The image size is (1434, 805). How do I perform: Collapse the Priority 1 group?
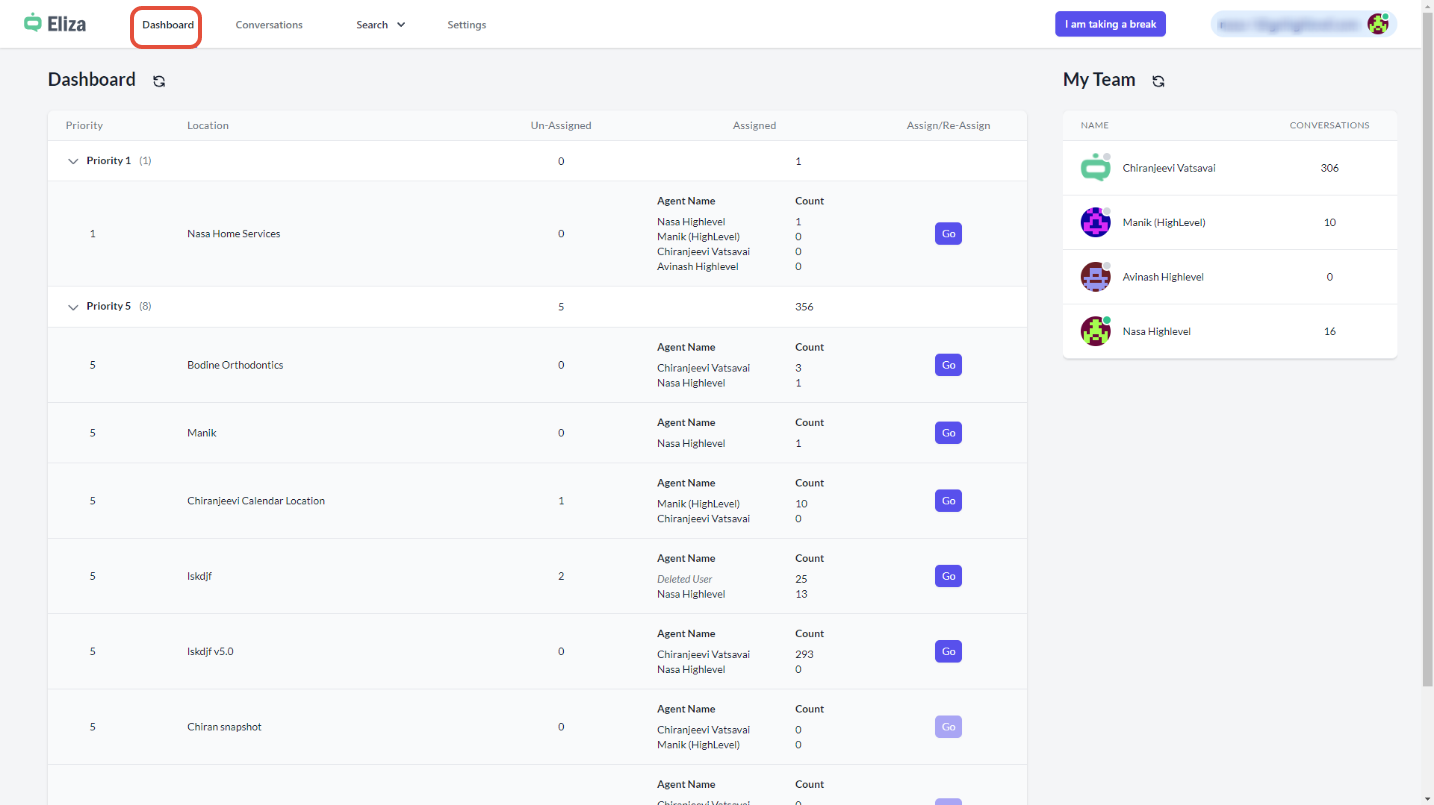coord(73,161)
